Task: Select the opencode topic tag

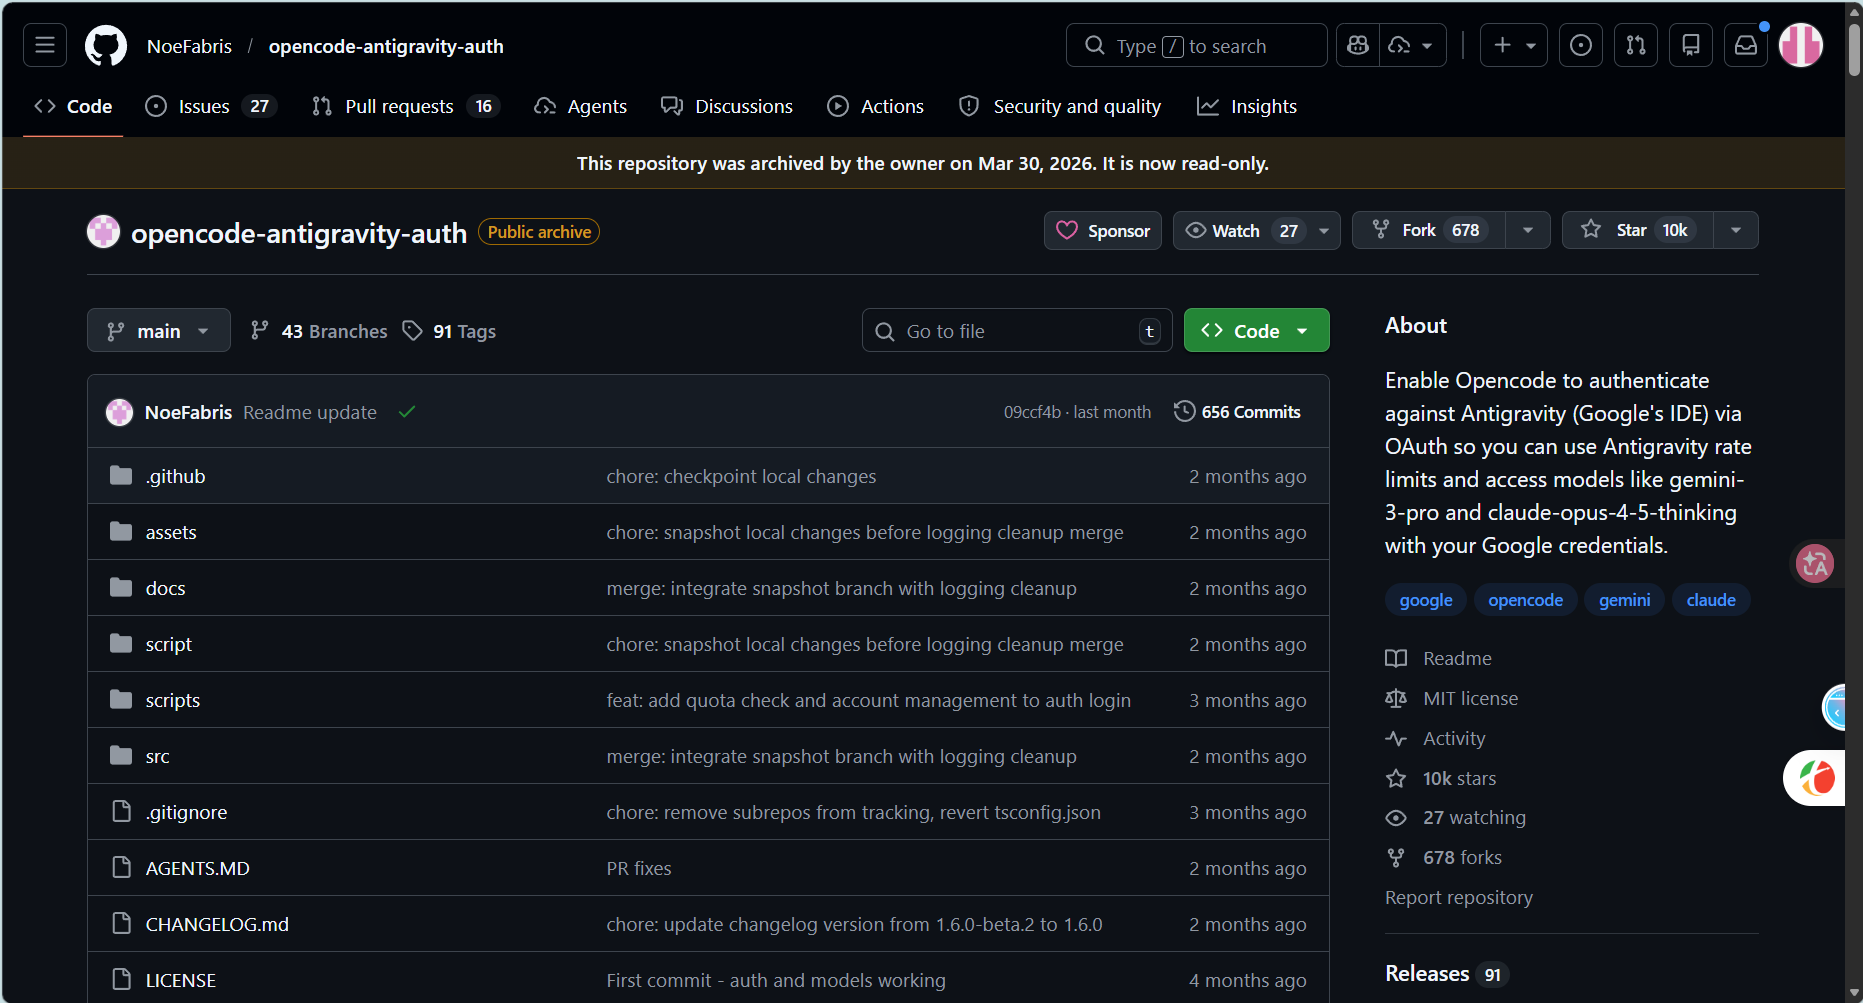Action: point(1525,600)
